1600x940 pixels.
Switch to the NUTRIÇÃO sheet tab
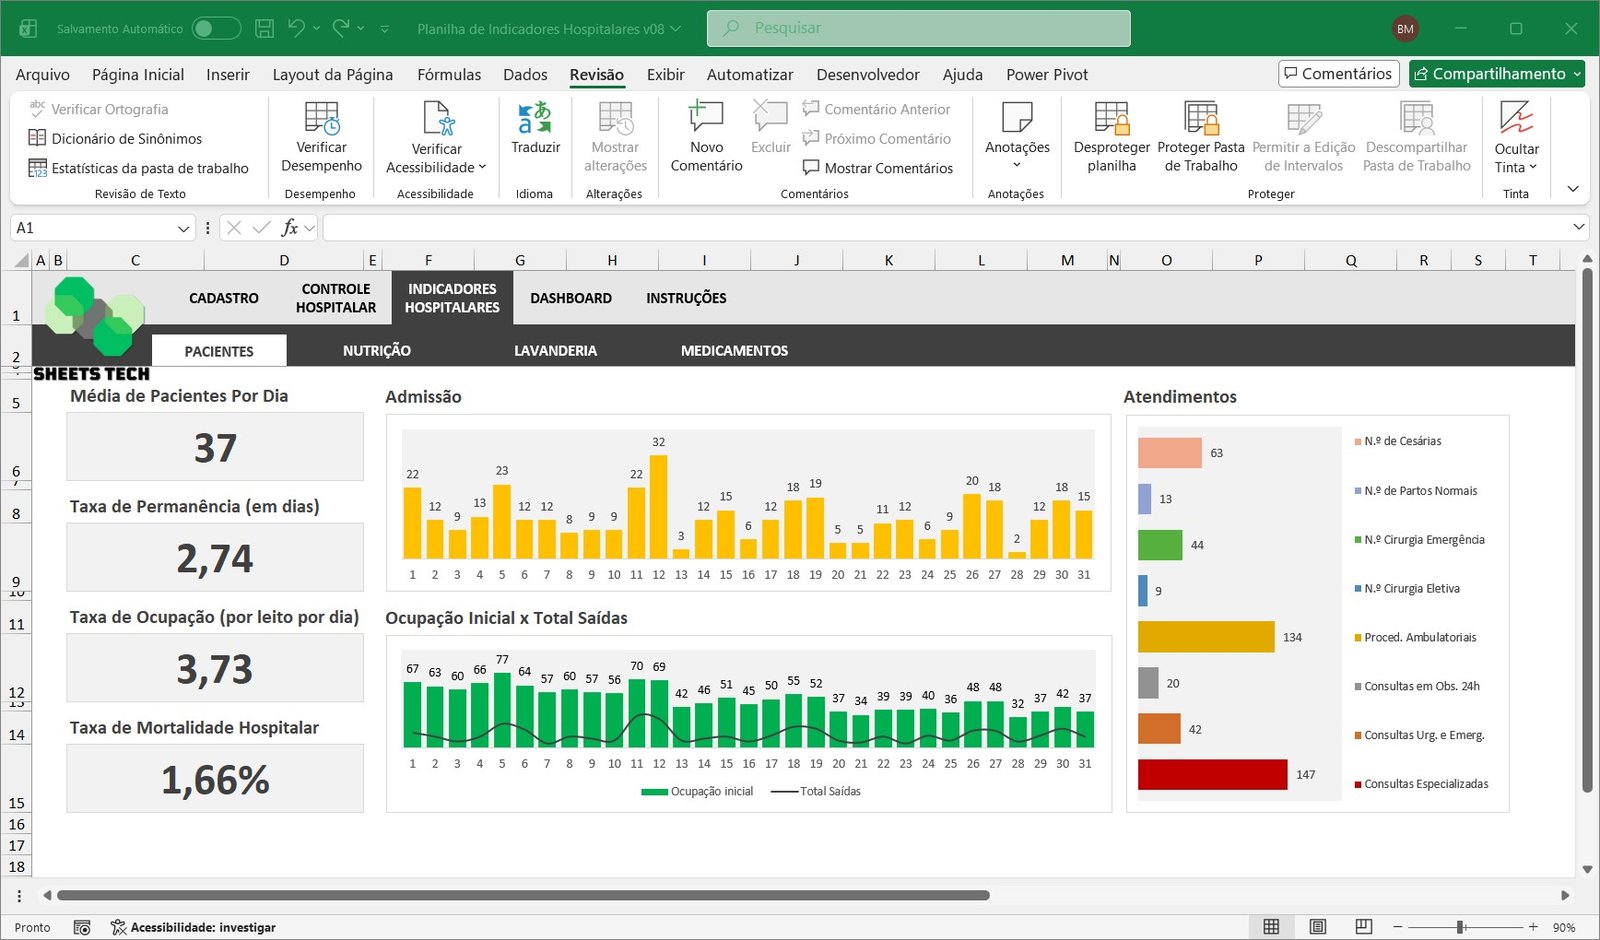(376, 351)
